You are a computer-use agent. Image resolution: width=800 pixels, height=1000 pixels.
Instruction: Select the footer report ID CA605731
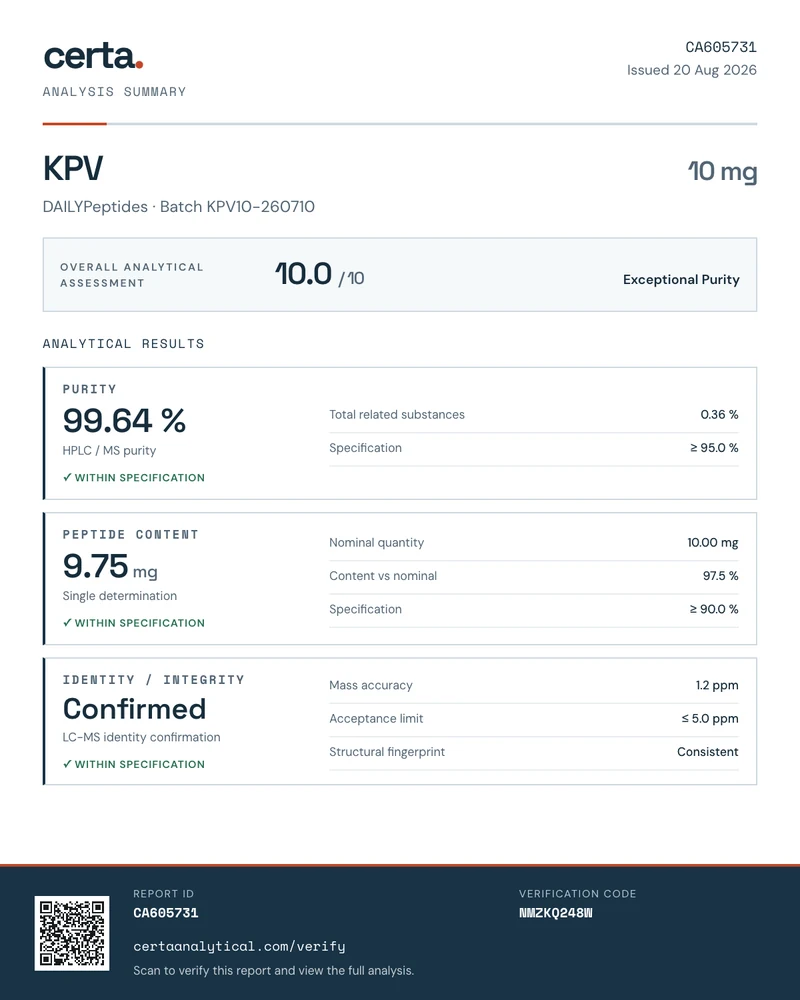click(166, 913)
